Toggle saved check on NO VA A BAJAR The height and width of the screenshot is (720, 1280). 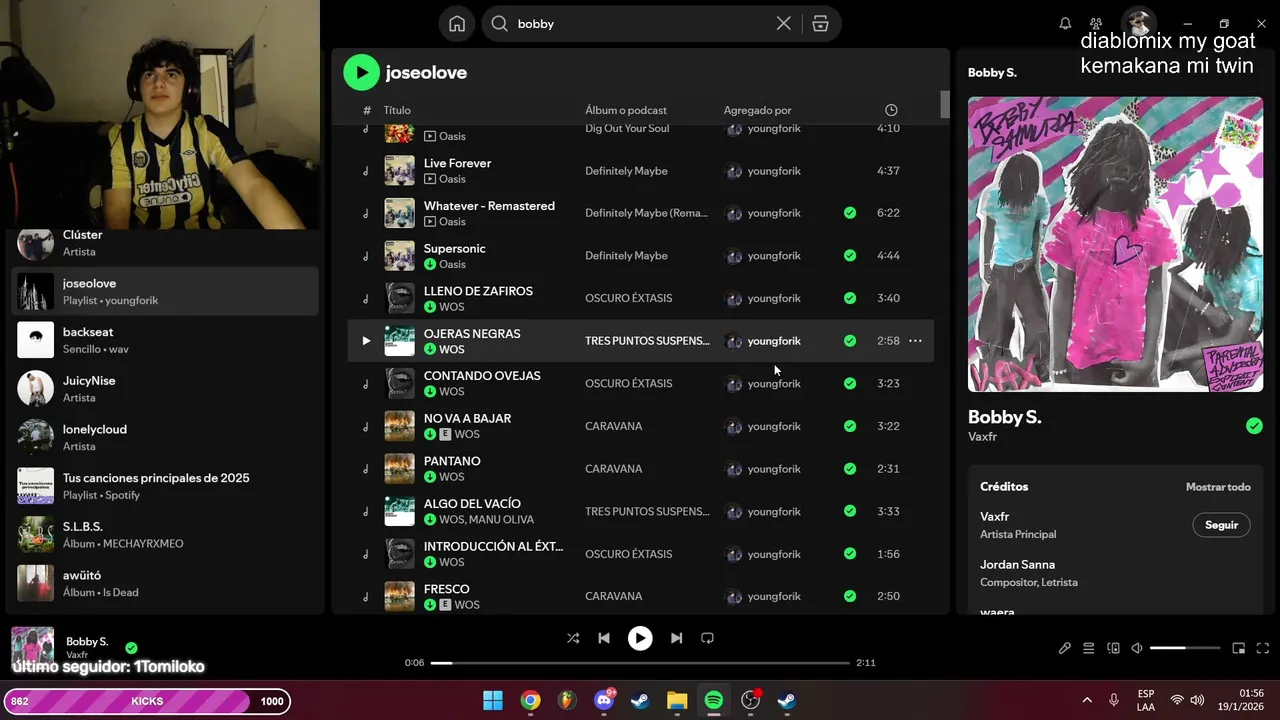point(849,426)
